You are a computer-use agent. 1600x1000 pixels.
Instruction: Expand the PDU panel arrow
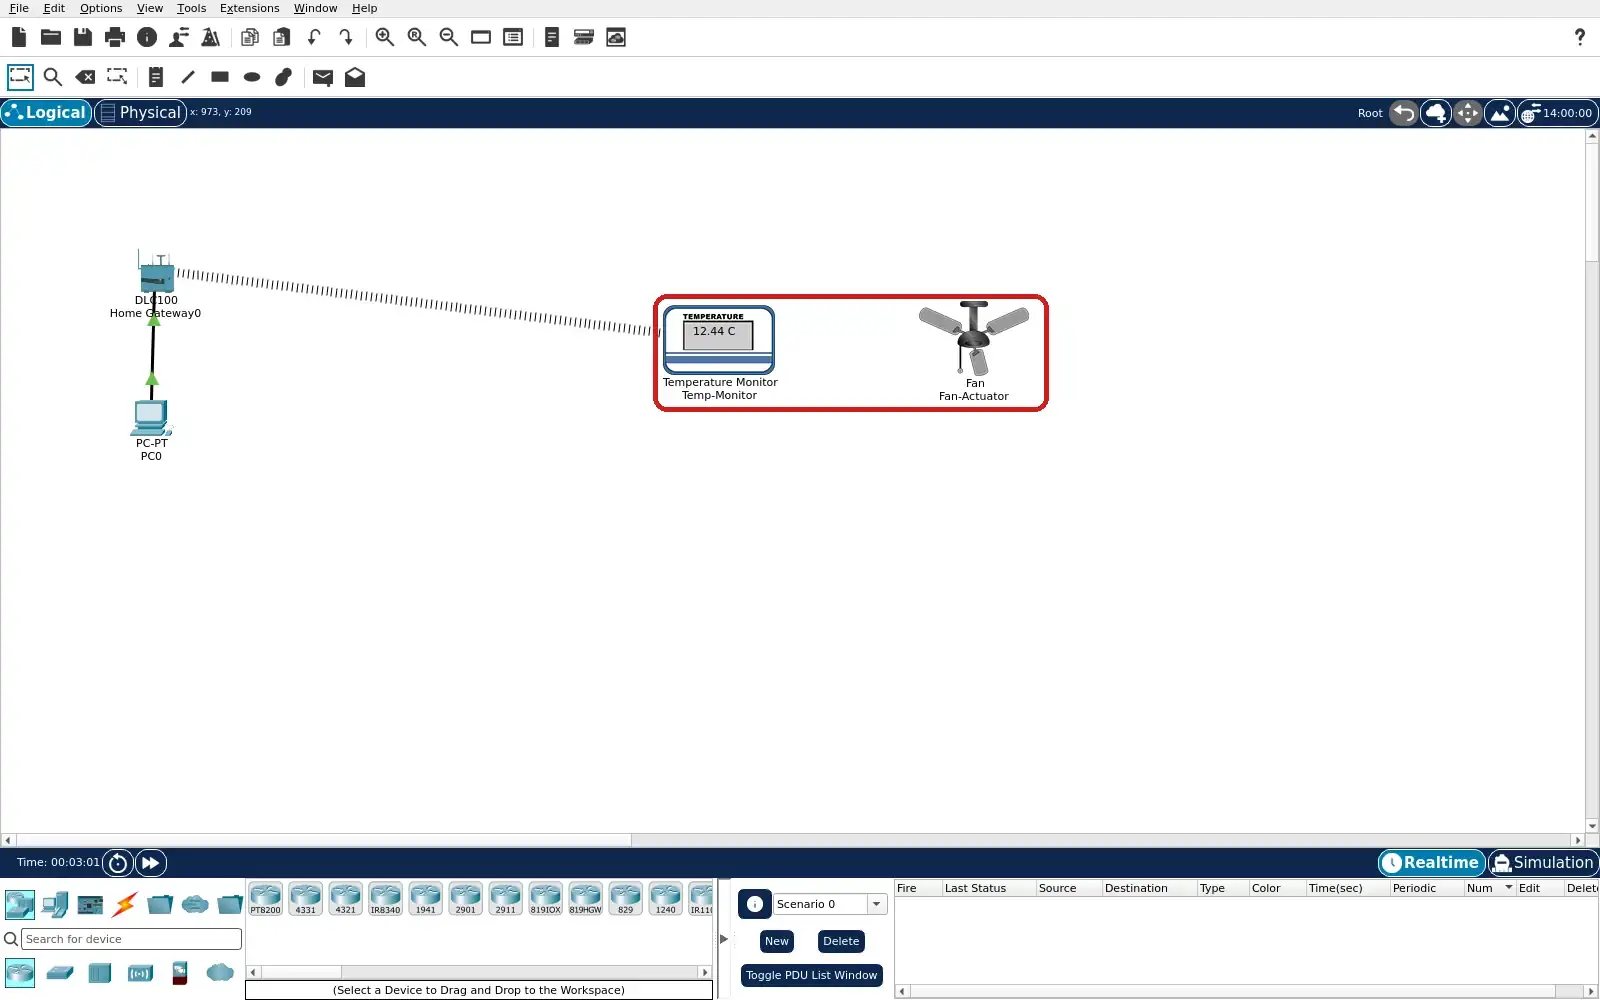(x=724, y=939)
